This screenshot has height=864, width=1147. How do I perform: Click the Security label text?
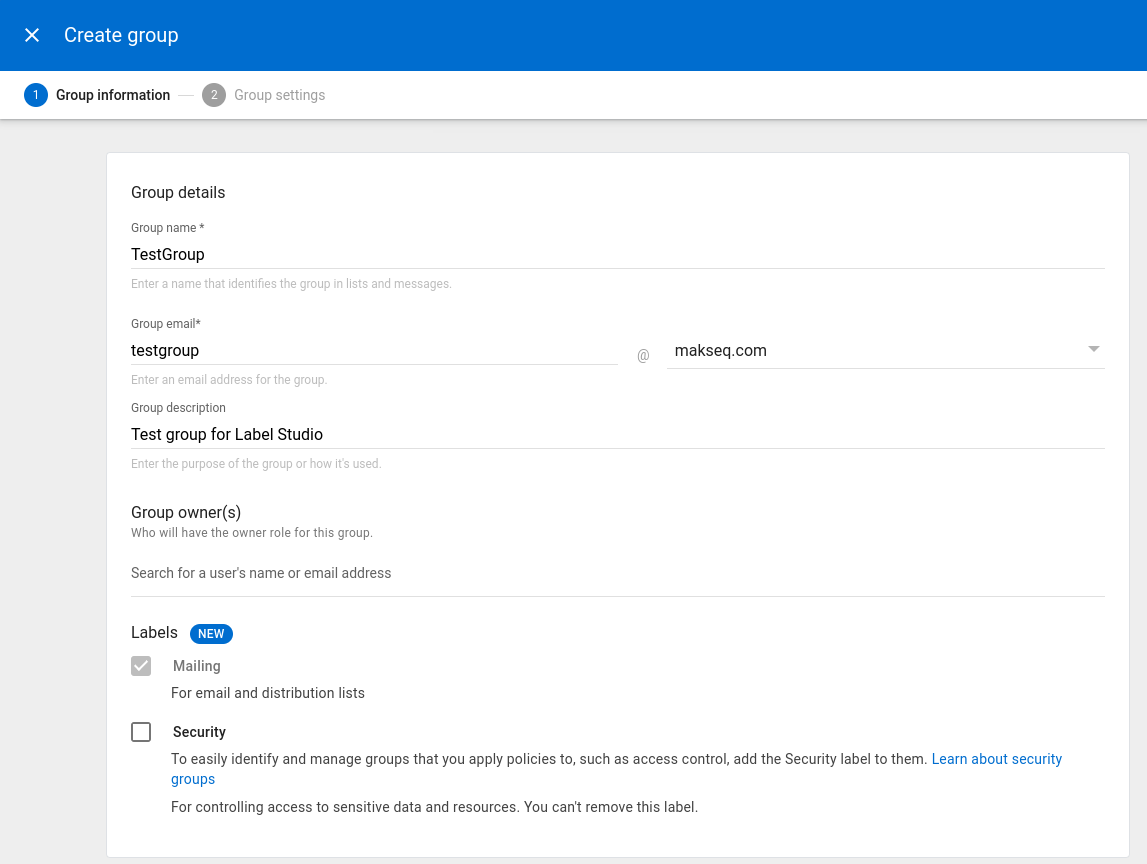tap(199, 732)
